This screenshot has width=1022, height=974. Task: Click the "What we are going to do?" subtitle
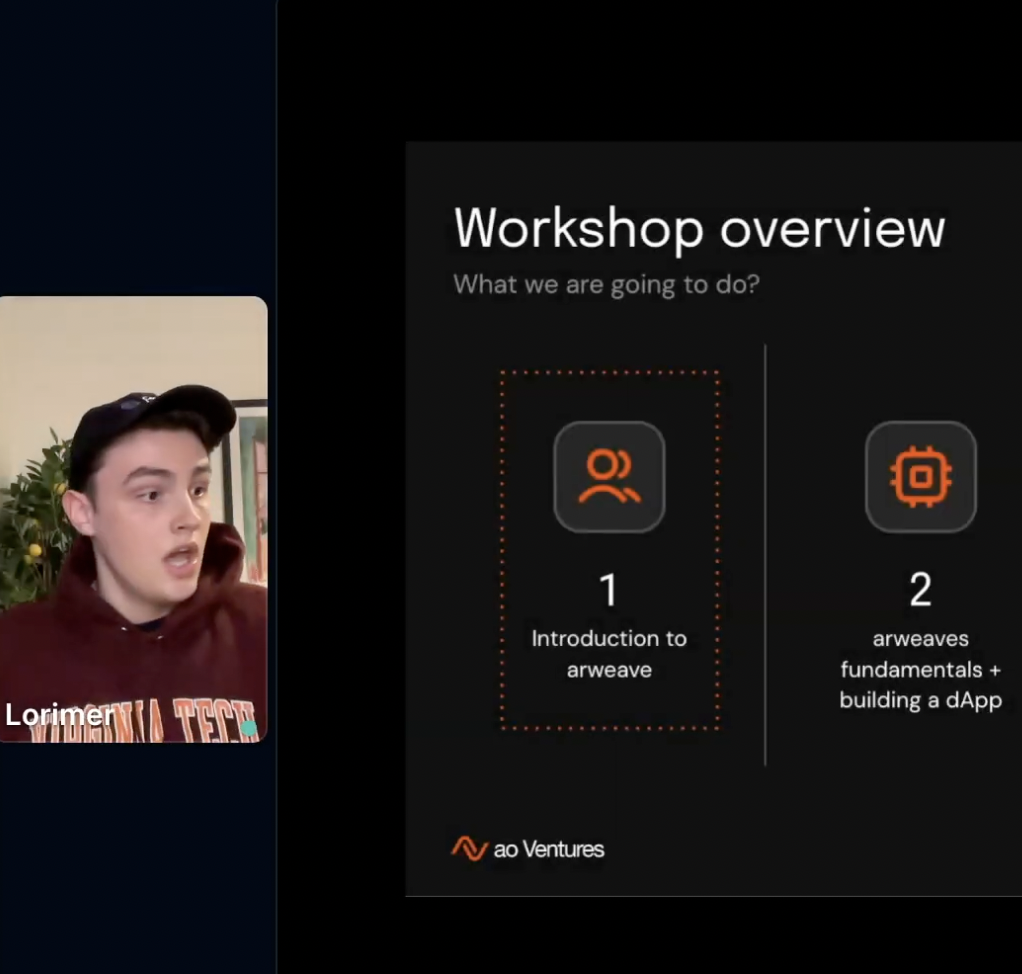(606, 284)
